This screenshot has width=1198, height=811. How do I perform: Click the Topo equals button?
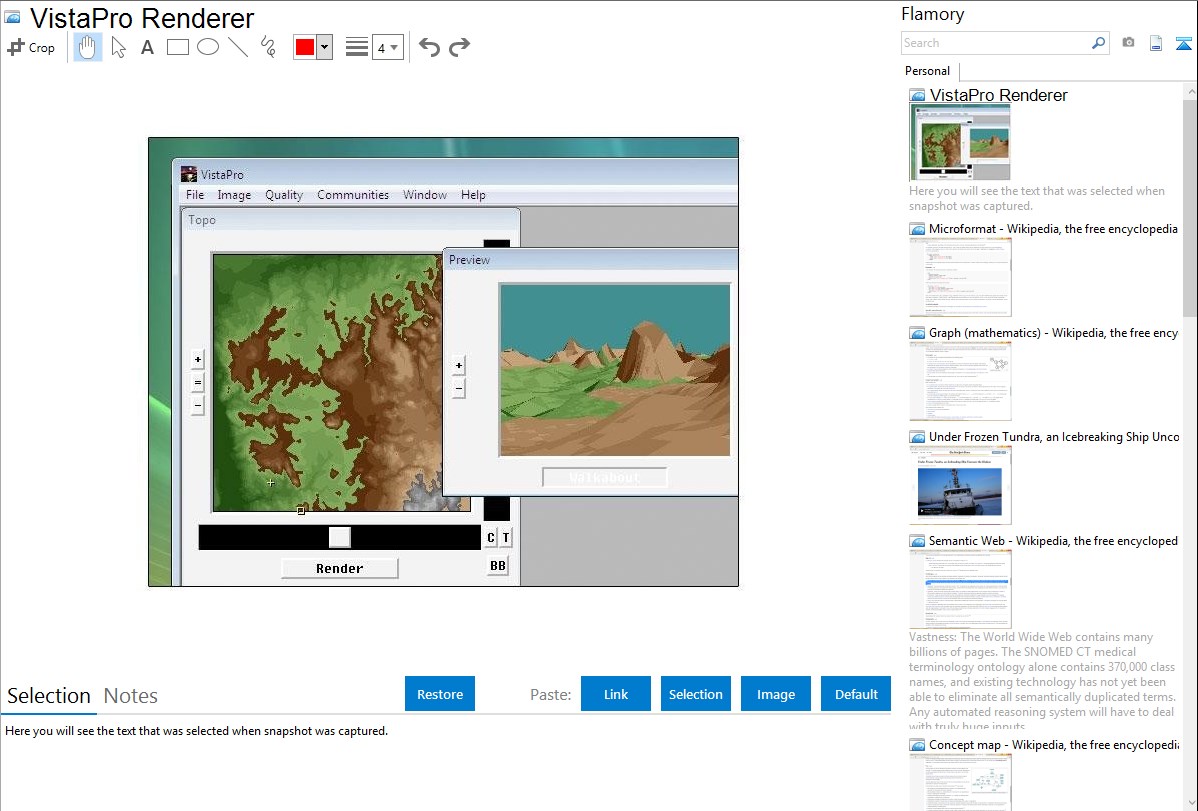[x=198, y=382]
